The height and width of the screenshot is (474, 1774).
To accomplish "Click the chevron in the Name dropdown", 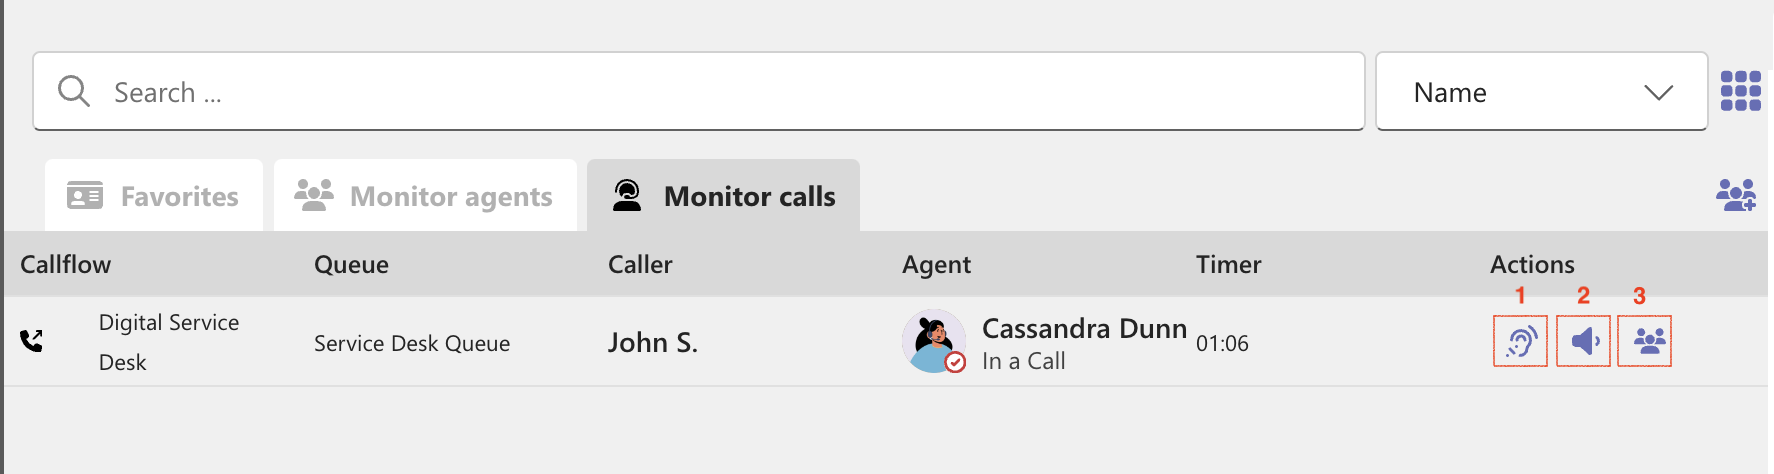I will point(1658,92).
